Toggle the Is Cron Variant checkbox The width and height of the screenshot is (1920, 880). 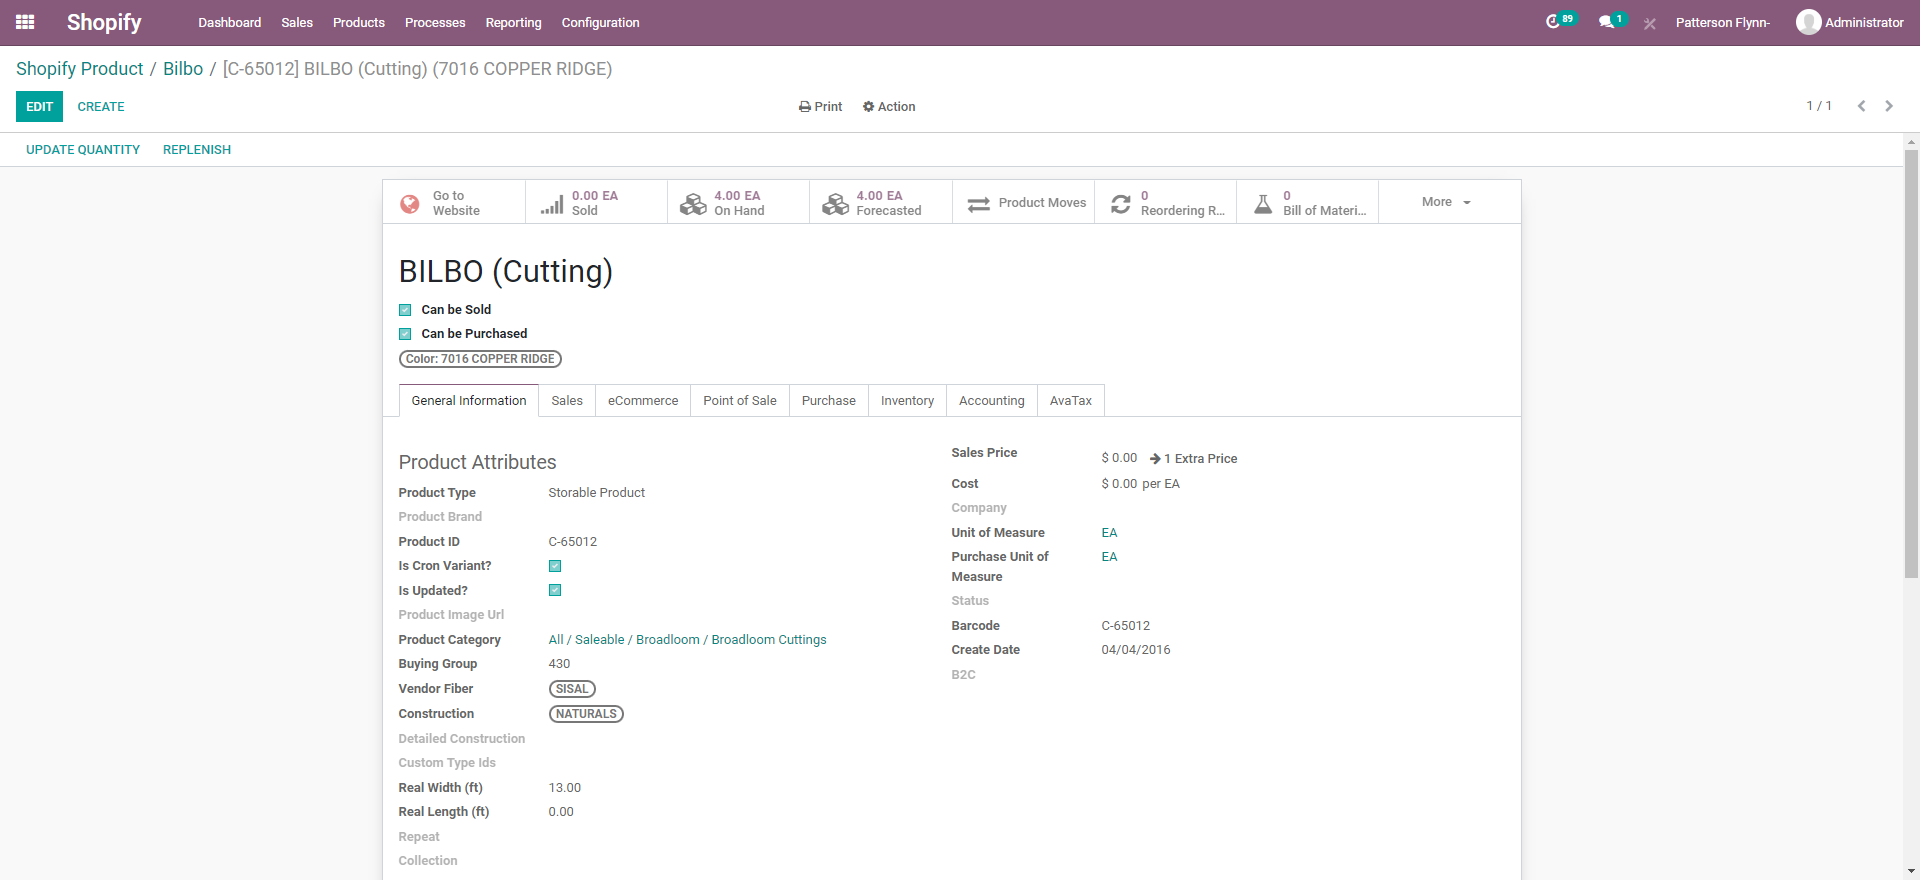(555, 566)
